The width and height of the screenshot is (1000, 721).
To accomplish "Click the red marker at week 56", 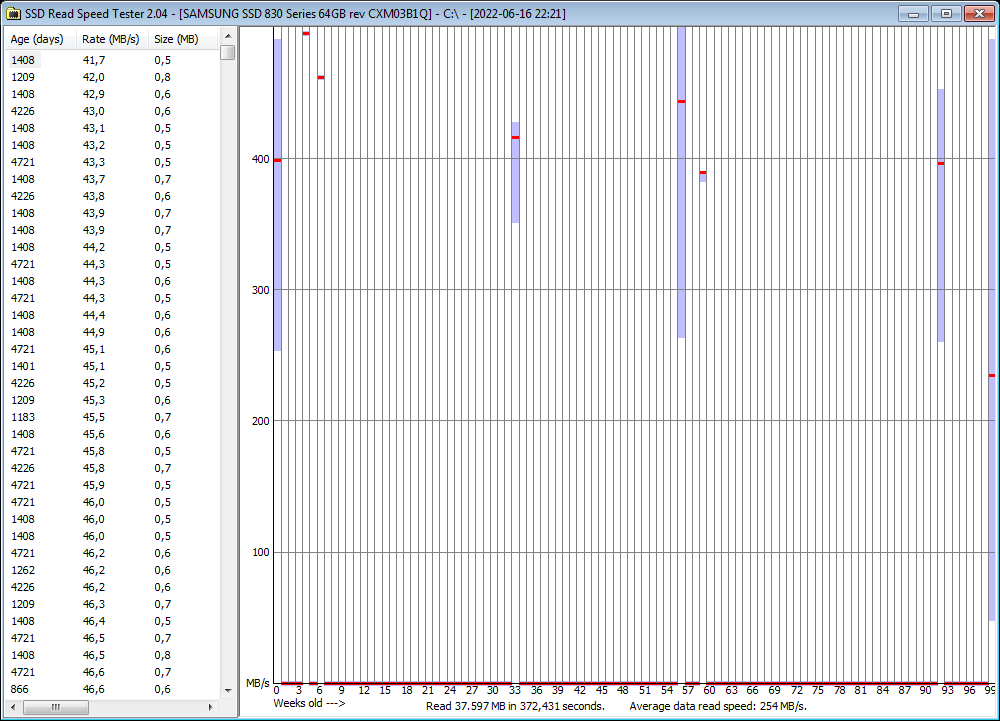I will [681, 101].
